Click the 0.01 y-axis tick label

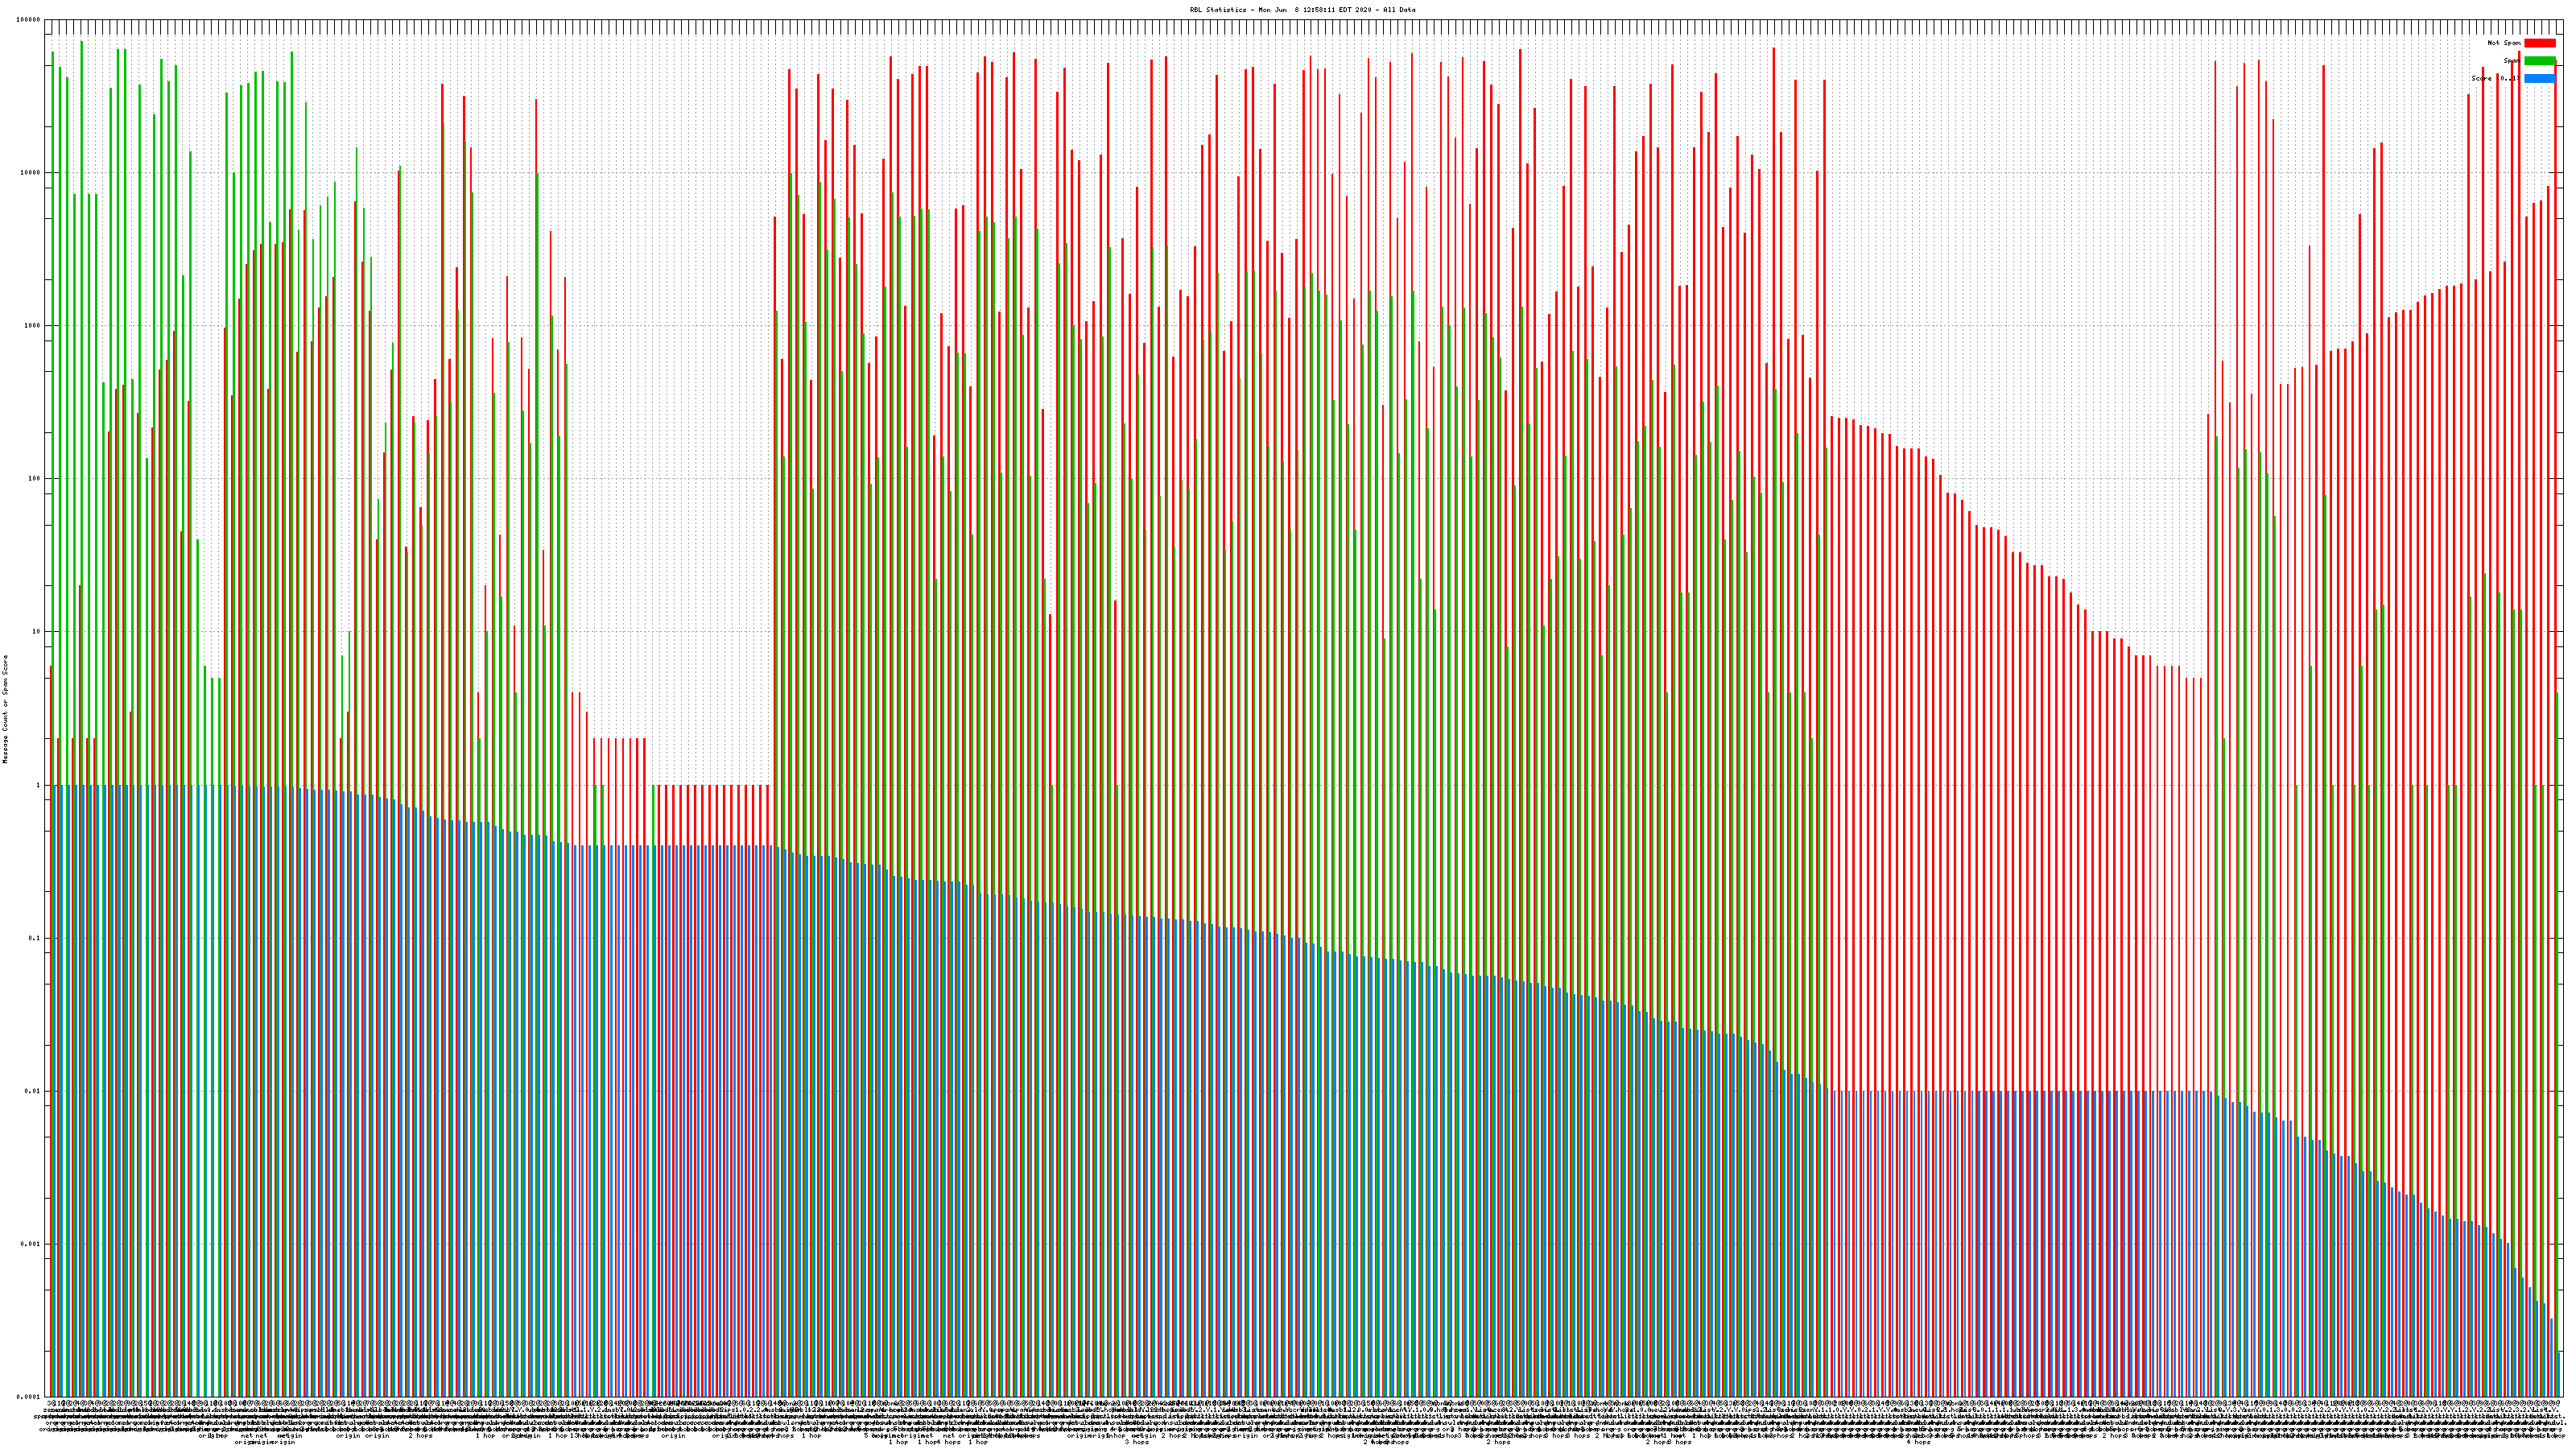tap(32, 1091)
